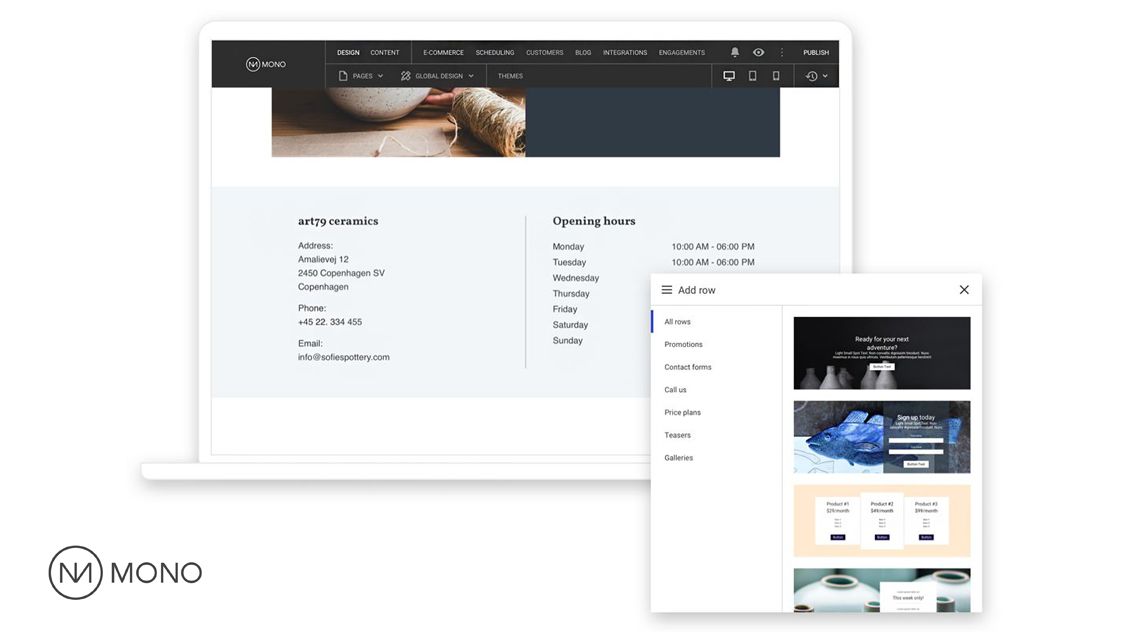Screen dimensions: 1128x637
Task: Click the hamburger icon in Add row
Action: pyautogui.click(x=667, y=290)
